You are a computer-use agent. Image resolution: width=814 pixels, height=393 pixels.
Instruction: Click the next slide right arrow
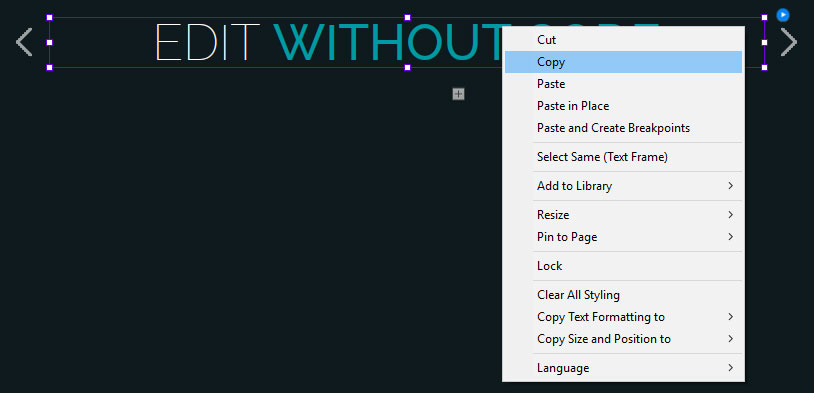(x=789, y=42)
